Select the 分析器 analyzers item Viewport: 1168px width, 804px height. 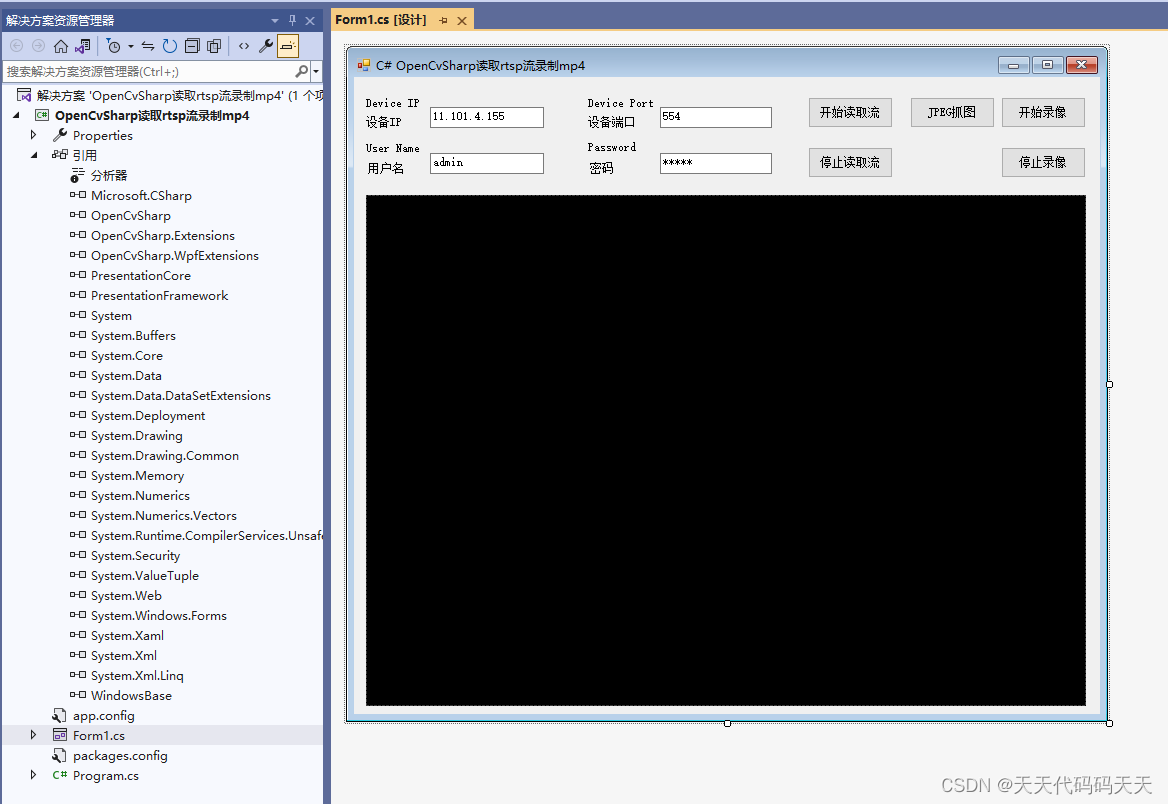tap(109, 175)
